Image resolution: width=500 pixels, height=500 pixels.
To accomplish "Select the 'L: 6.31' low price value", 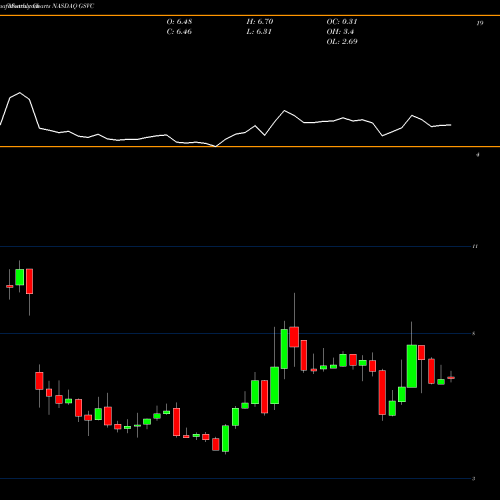I will tap(259, 32).
